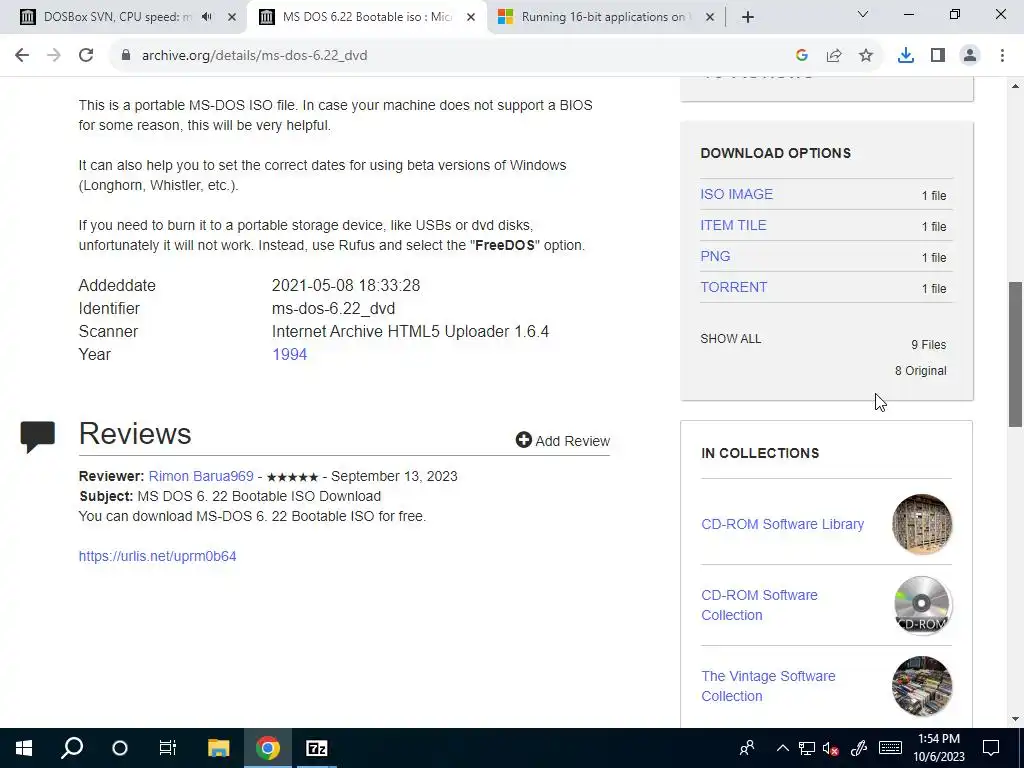The height and width of the screenshot is (768, 1024).
Task: Switch to Running 16-bit applications tab
Action: pos(604,17)
